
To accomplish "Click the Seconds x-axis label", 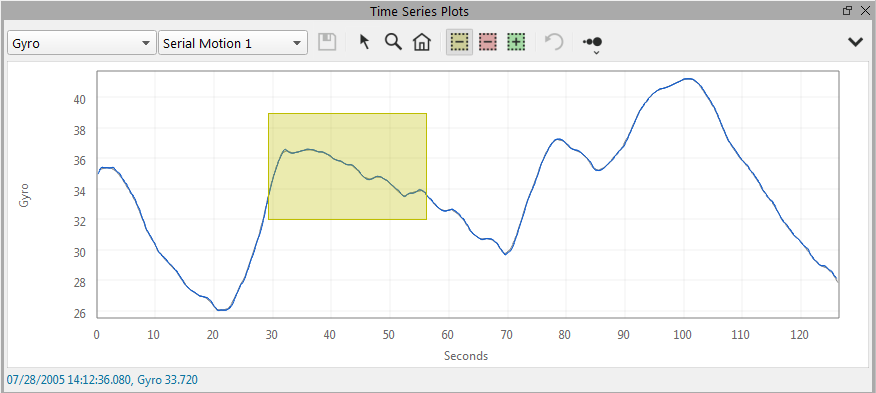I will (x=466, y=356).
